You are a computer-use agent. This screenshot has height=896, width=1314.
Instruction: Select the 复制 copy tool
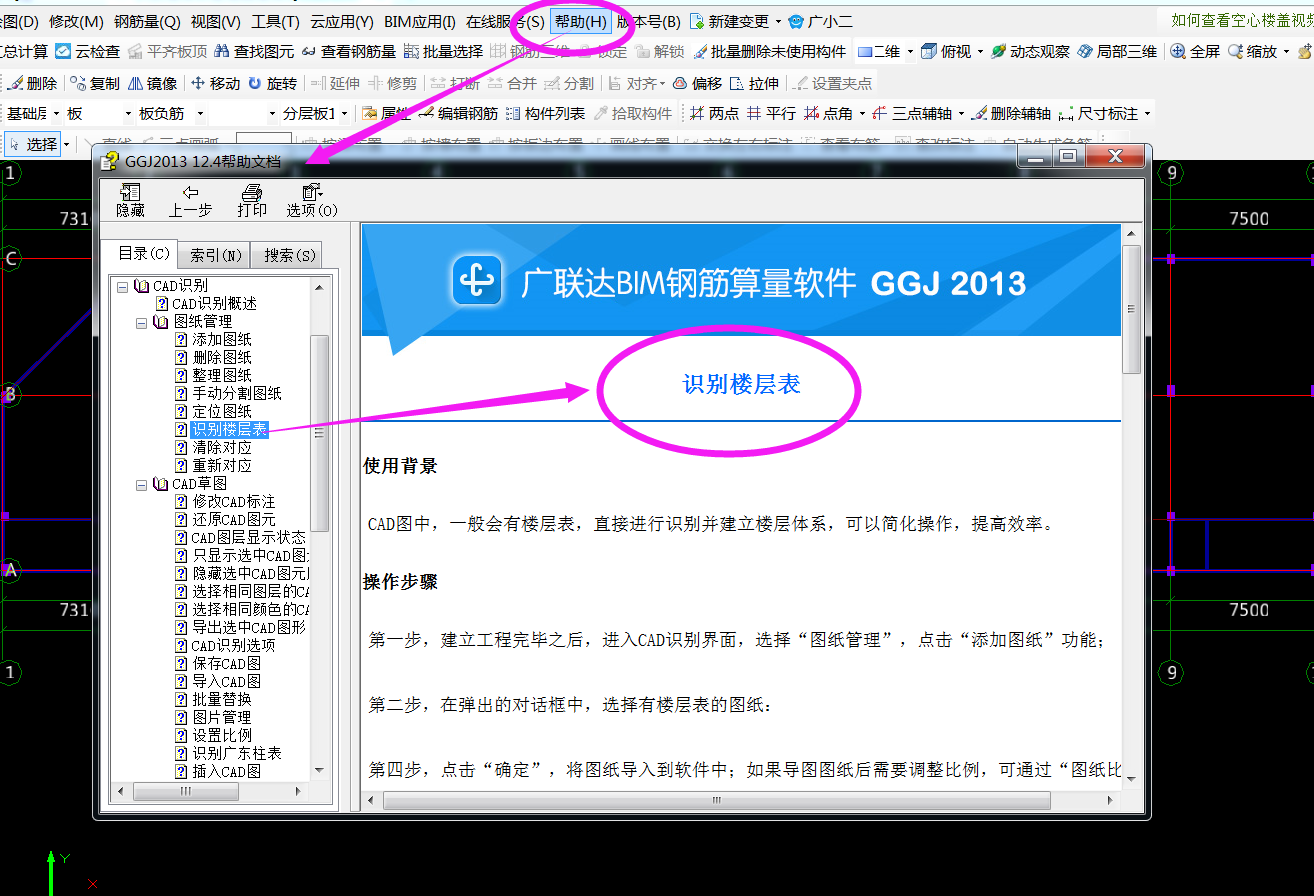pyautogui.click(x=94, y=84)
